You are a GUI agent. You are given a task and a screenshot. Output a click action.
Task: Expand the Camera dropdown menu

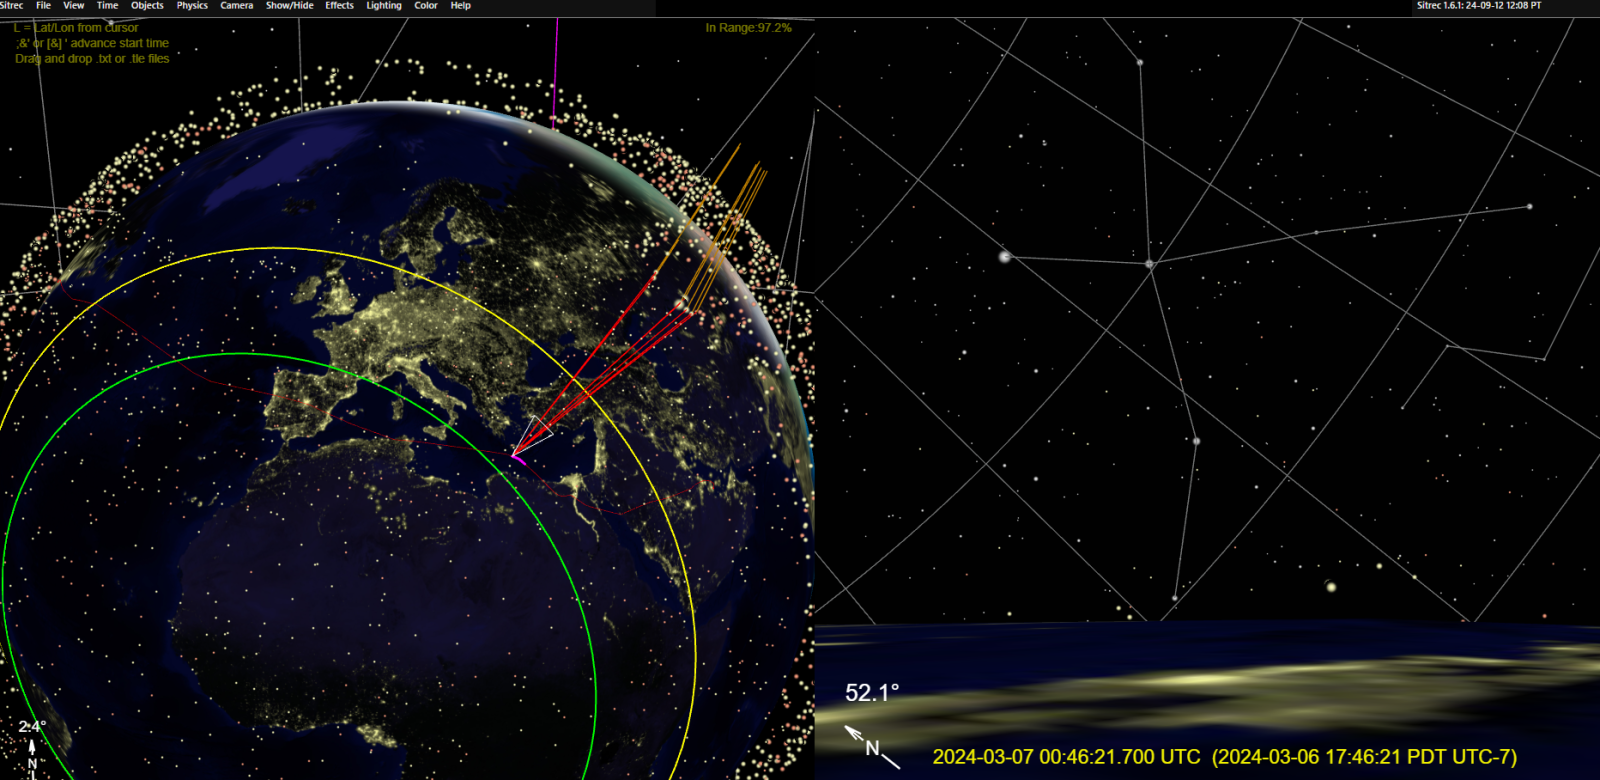236,6
